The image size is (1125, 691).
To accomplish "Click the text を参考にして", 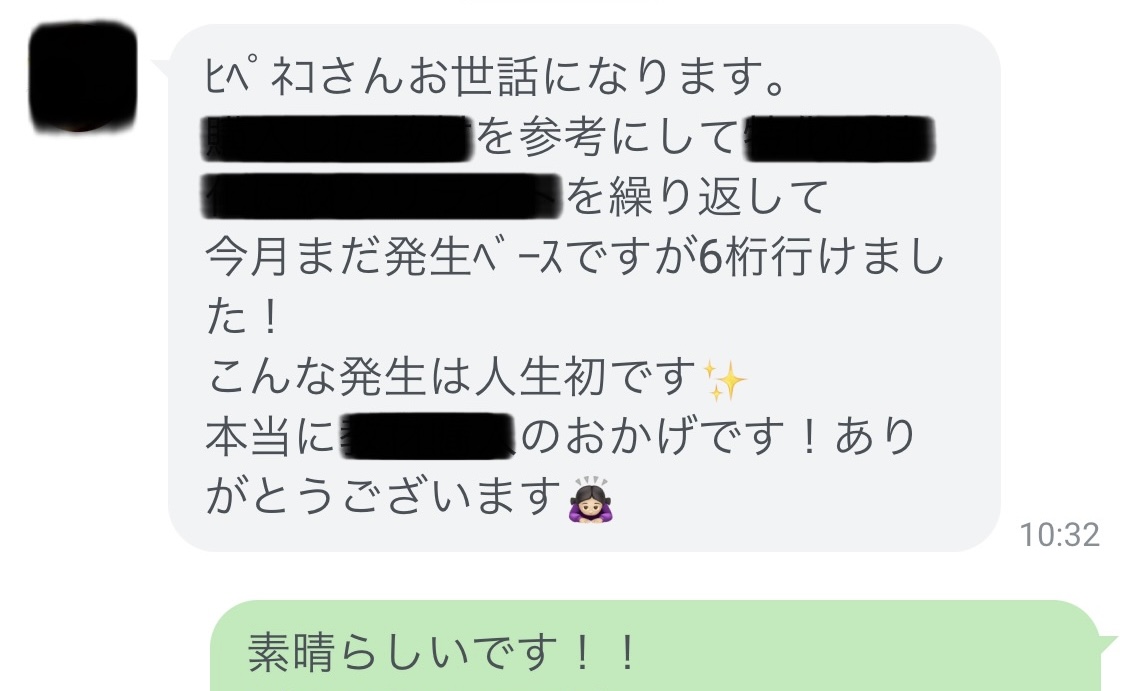I will click(x=607, y=137).
